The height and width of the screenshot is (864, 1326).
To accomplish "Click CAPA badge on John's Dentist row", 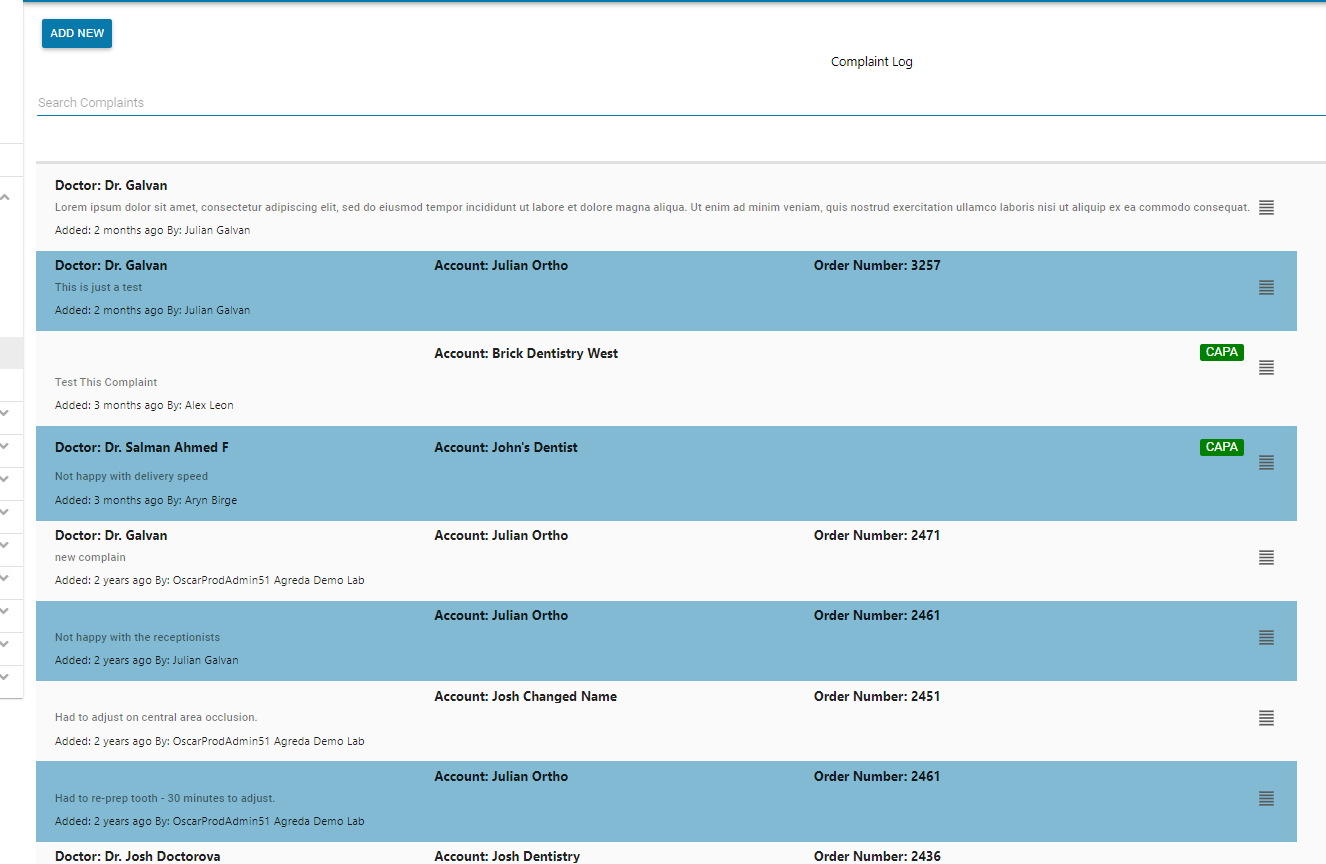I will pyautogui.click(x=1221, y=447).
